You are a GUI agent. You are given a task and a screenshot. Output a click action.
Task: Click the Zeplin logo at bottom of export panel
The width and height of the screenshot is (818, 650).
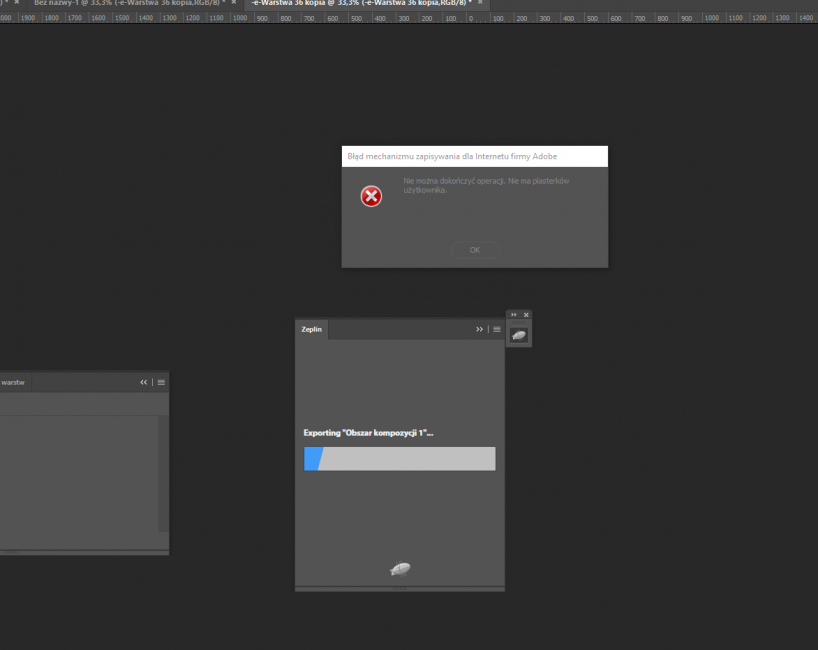click(x=399, y=571)
